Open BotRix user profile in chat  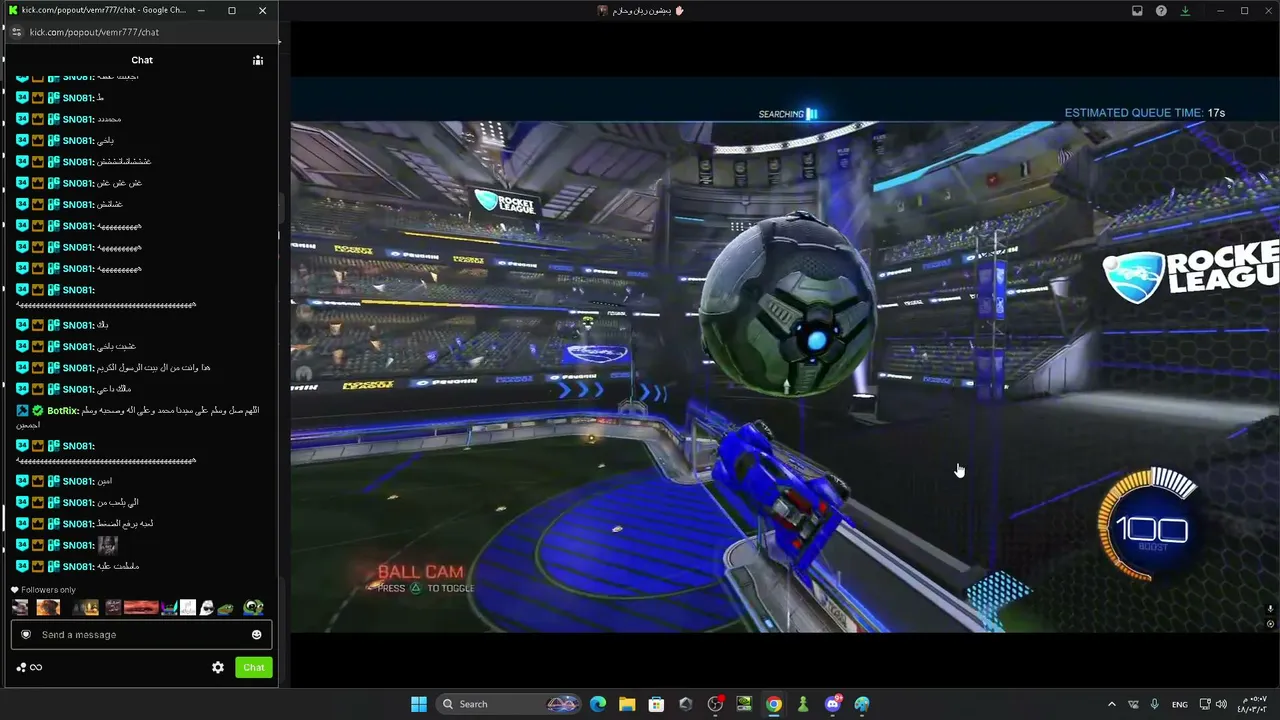(63, 411)
